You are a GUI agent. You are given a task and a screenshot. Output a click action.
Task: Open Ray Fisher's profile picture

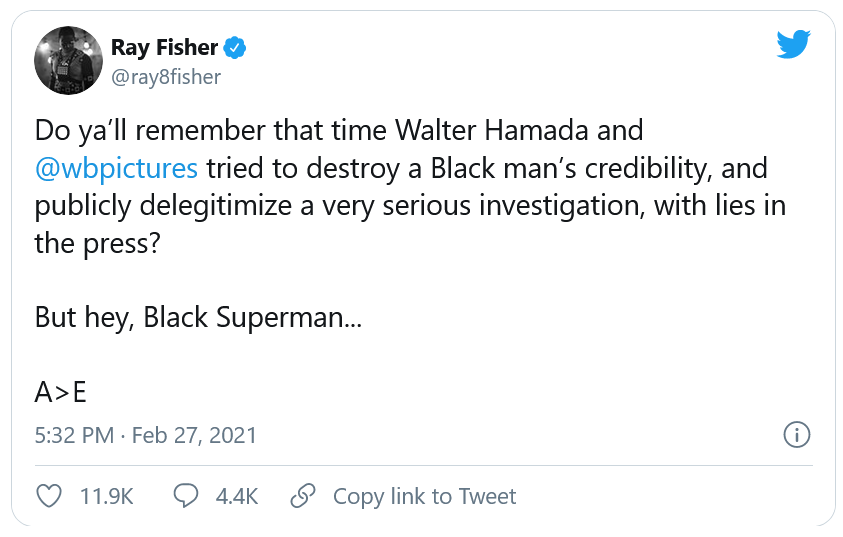[69, 60]
